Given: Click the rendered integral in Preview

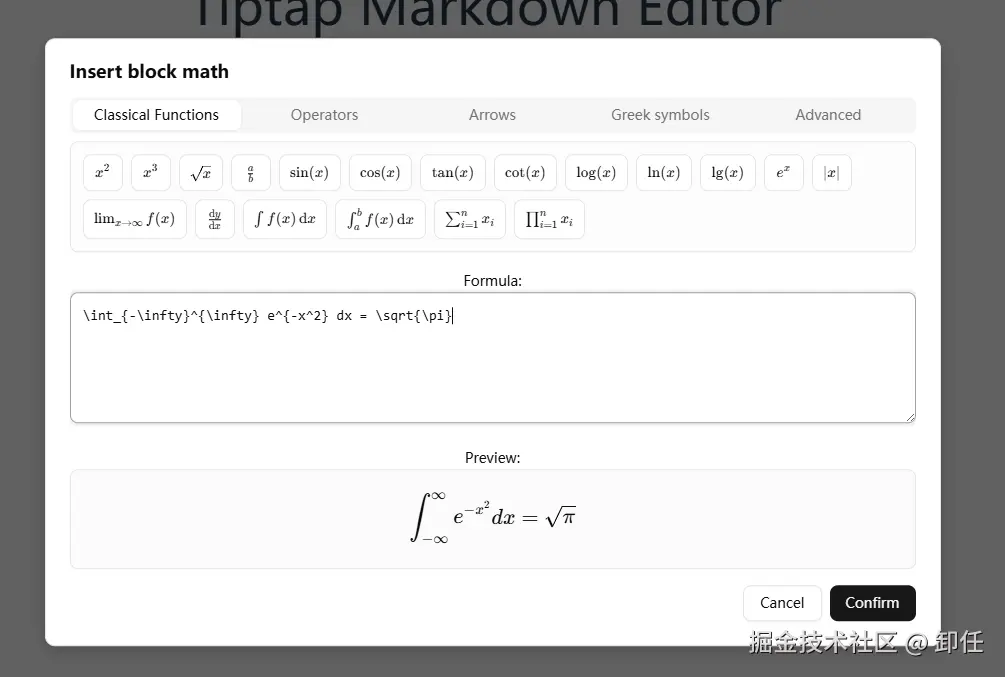Looking at the screenshot, I should [x=492, y=517].
